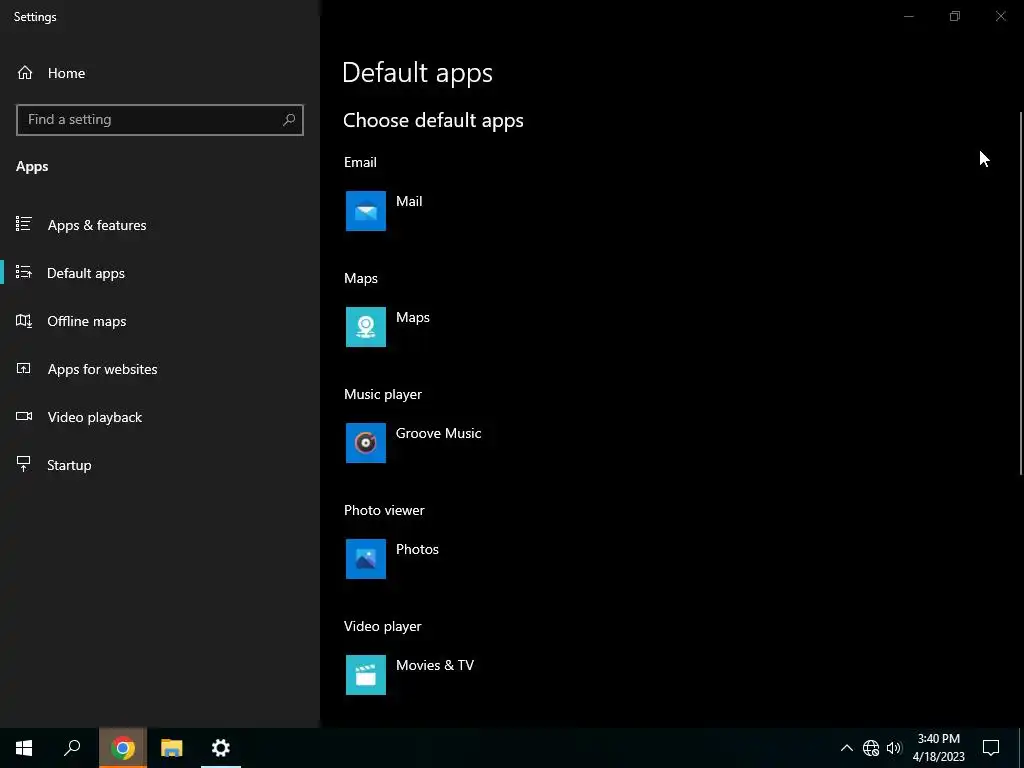The image size is (1024, 768).
Task: Click the Groove Music app icon
Action: (x=366, y=443)
